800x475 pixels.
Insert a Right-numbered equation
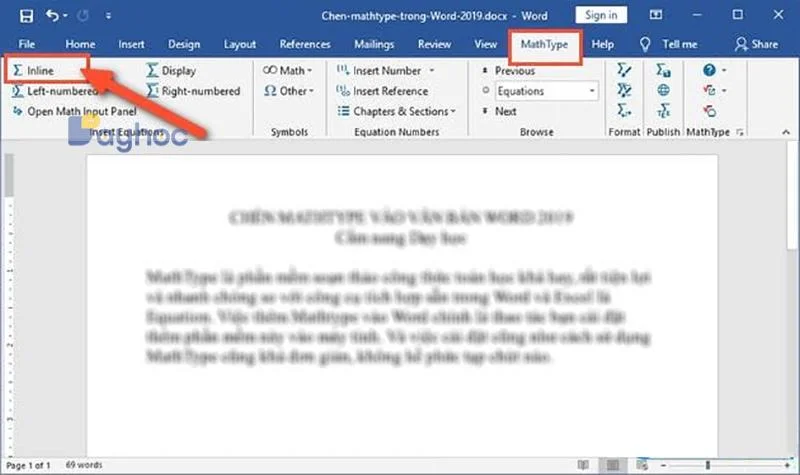(x=193, y=91)
